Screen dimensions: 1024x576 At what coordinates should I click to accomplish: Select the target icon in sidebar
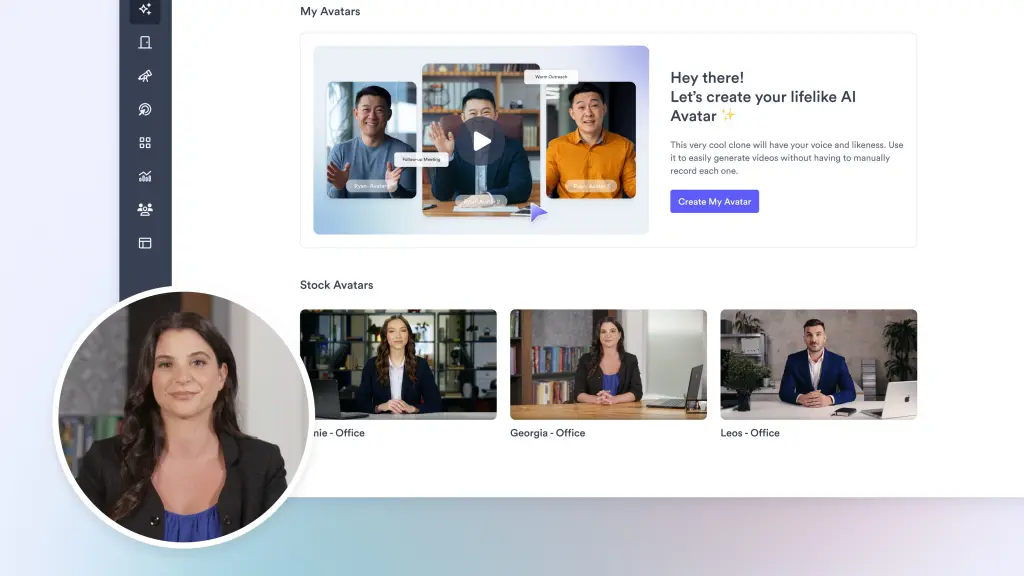[145, 110]
